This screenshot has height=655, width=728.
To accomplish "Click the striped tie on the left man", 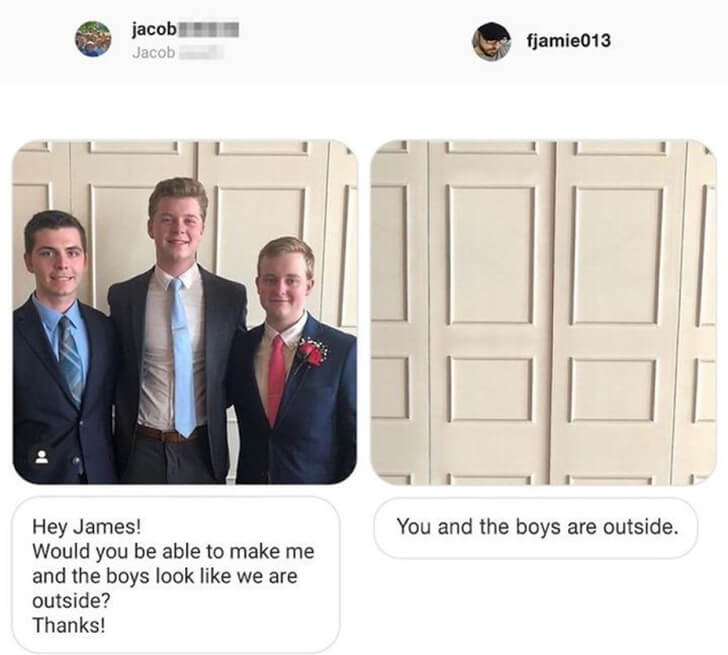I will 71,357.
